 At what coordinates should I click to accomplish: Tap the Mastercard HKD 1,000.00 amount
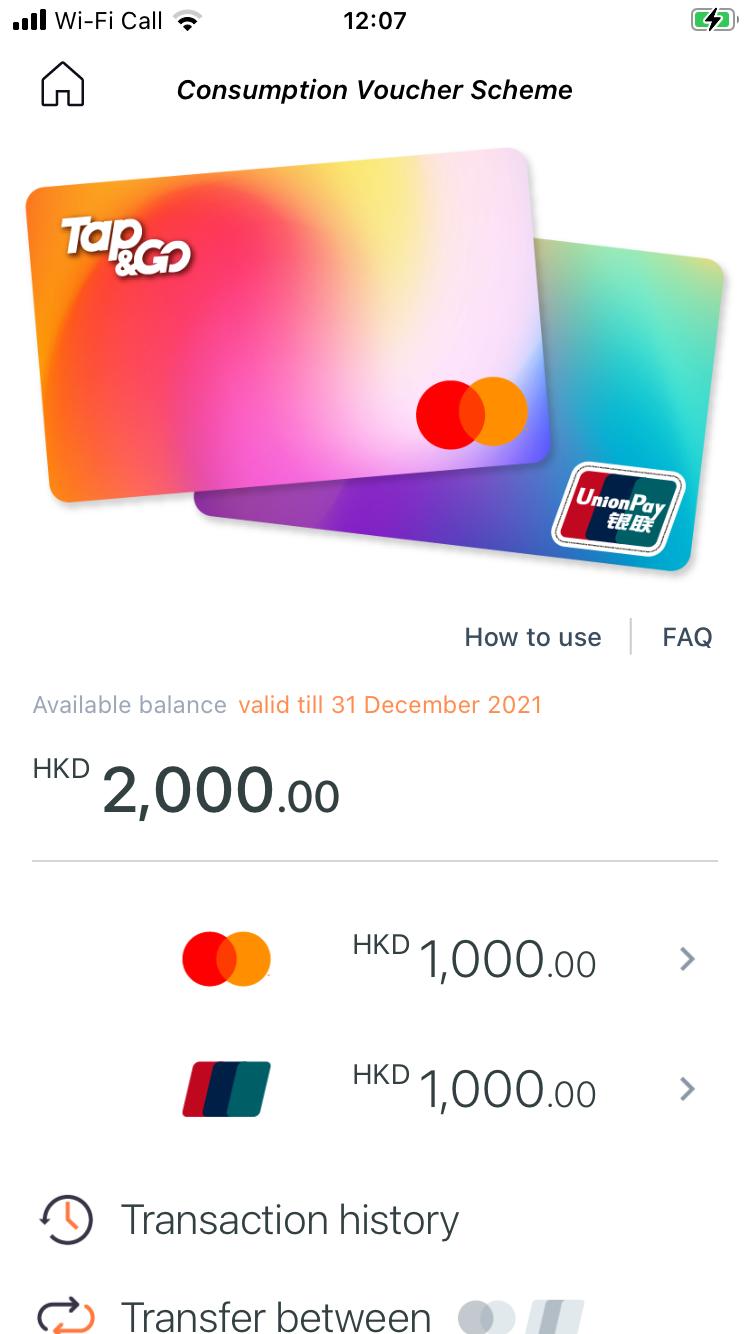[x=474, y=959]
